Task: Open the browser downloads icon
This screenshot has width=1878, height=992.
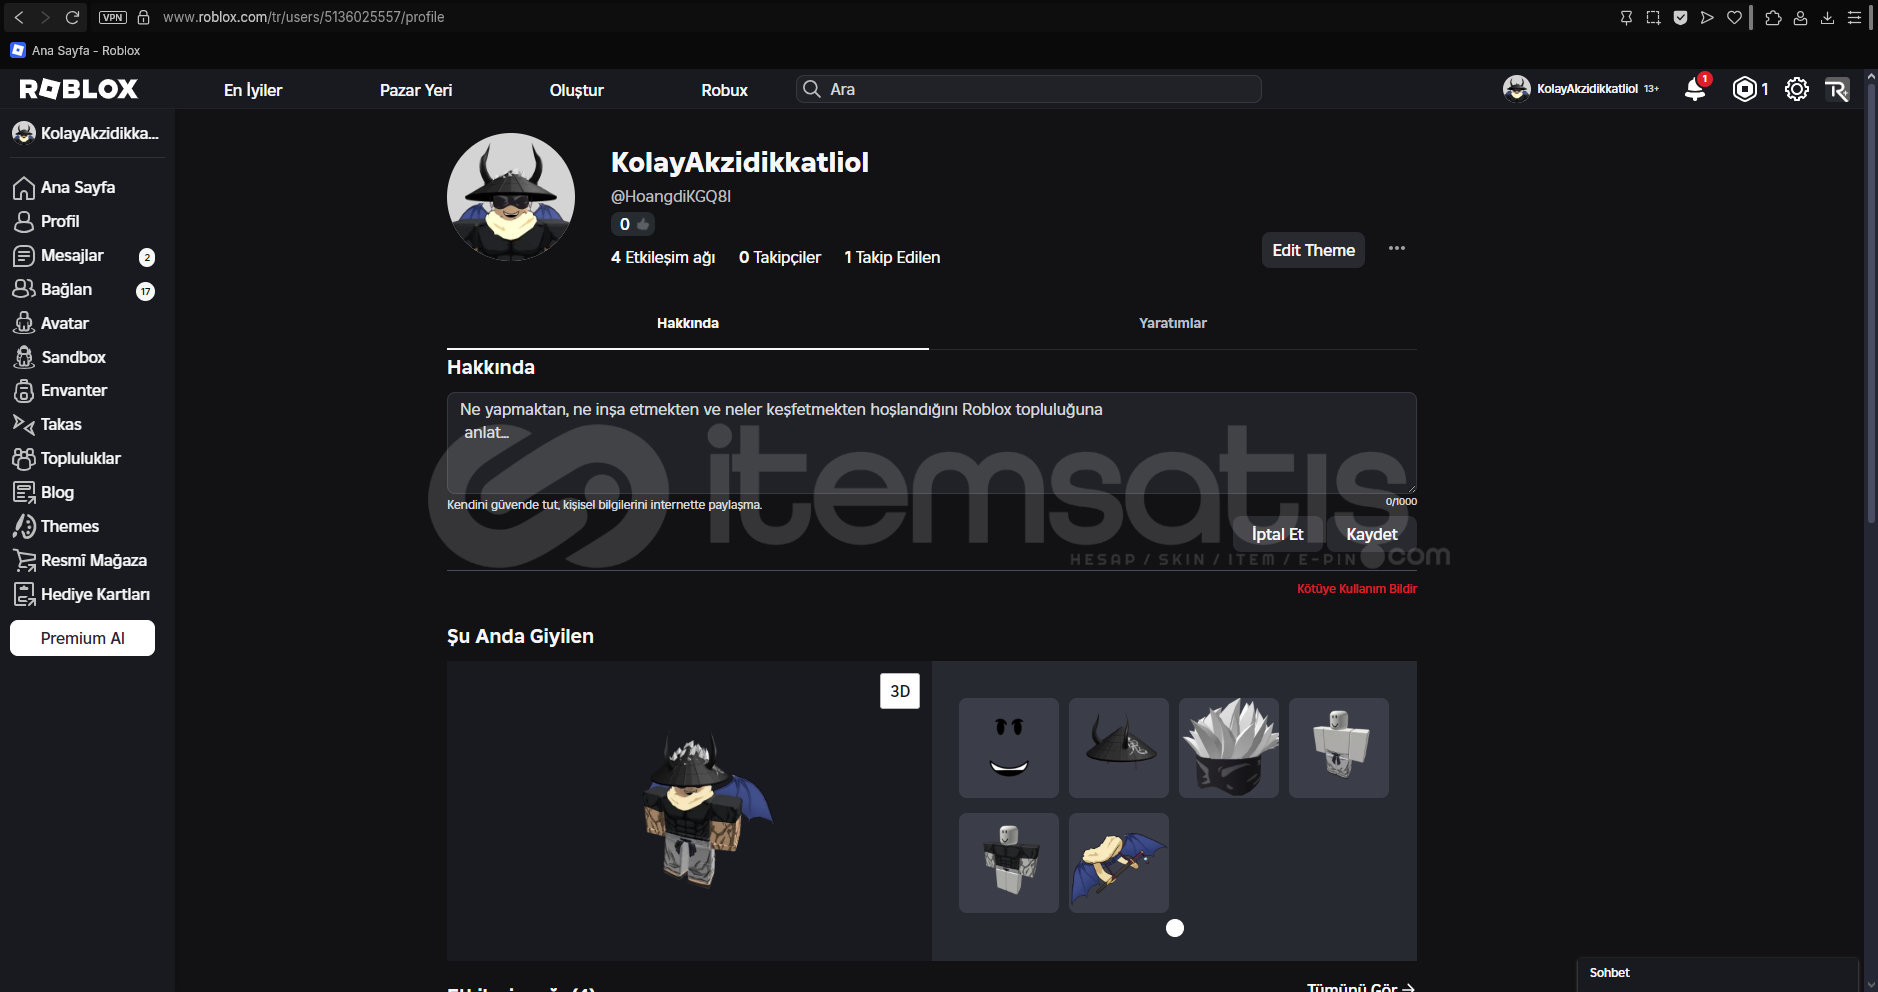Action: tap(1827, 17)
